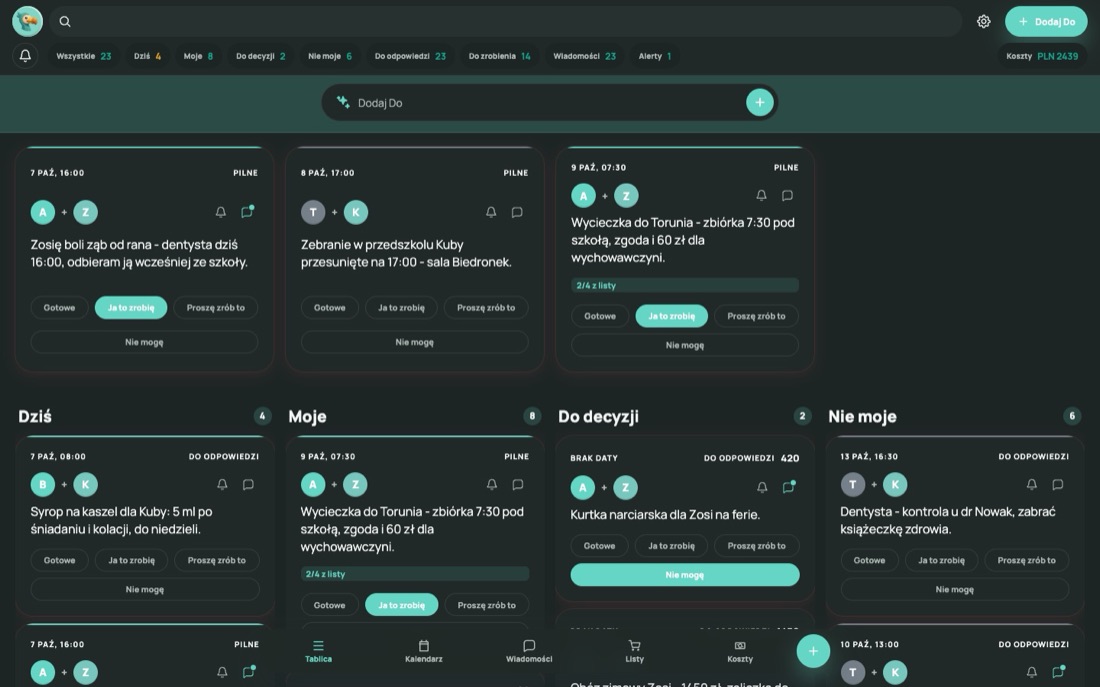Open the toucan profile avatar
Image resolution: width=1100 pixels, height=687 pixels.
[27, 22]
